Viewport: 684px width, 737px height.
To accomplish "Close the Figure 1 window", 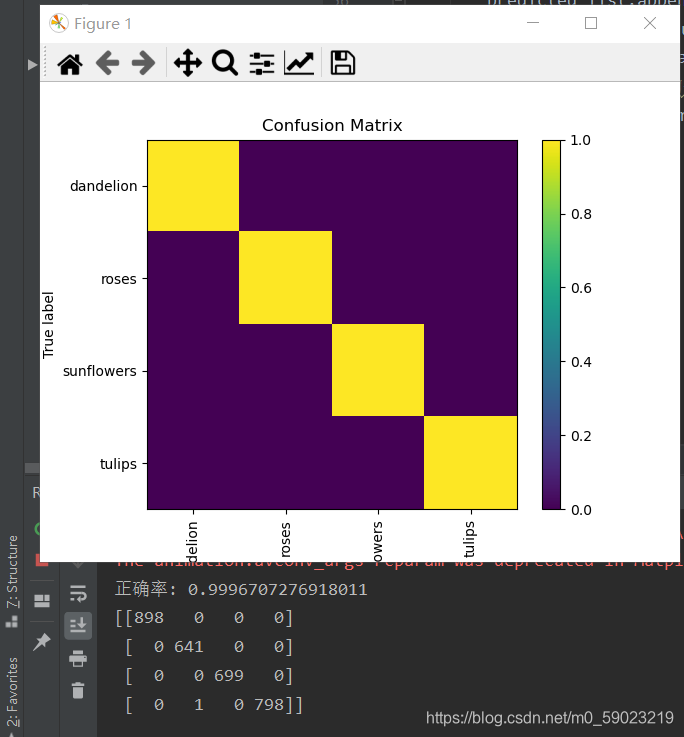I will pos(650,23).
